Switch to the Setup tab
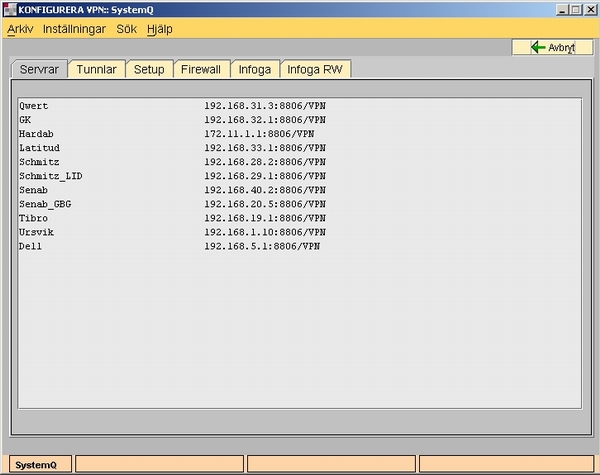The image size is (600, 475). (x=149, y=69)
